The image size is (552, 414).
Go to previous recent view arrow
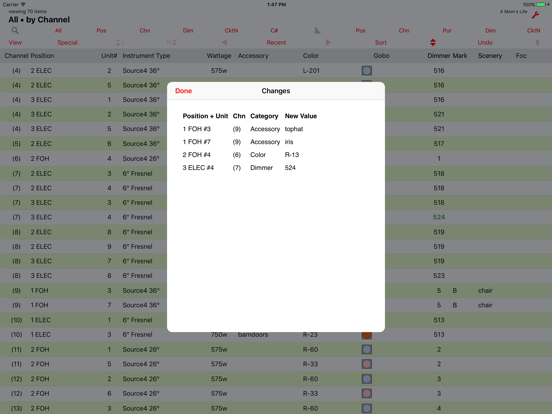(x=224, y=43)
